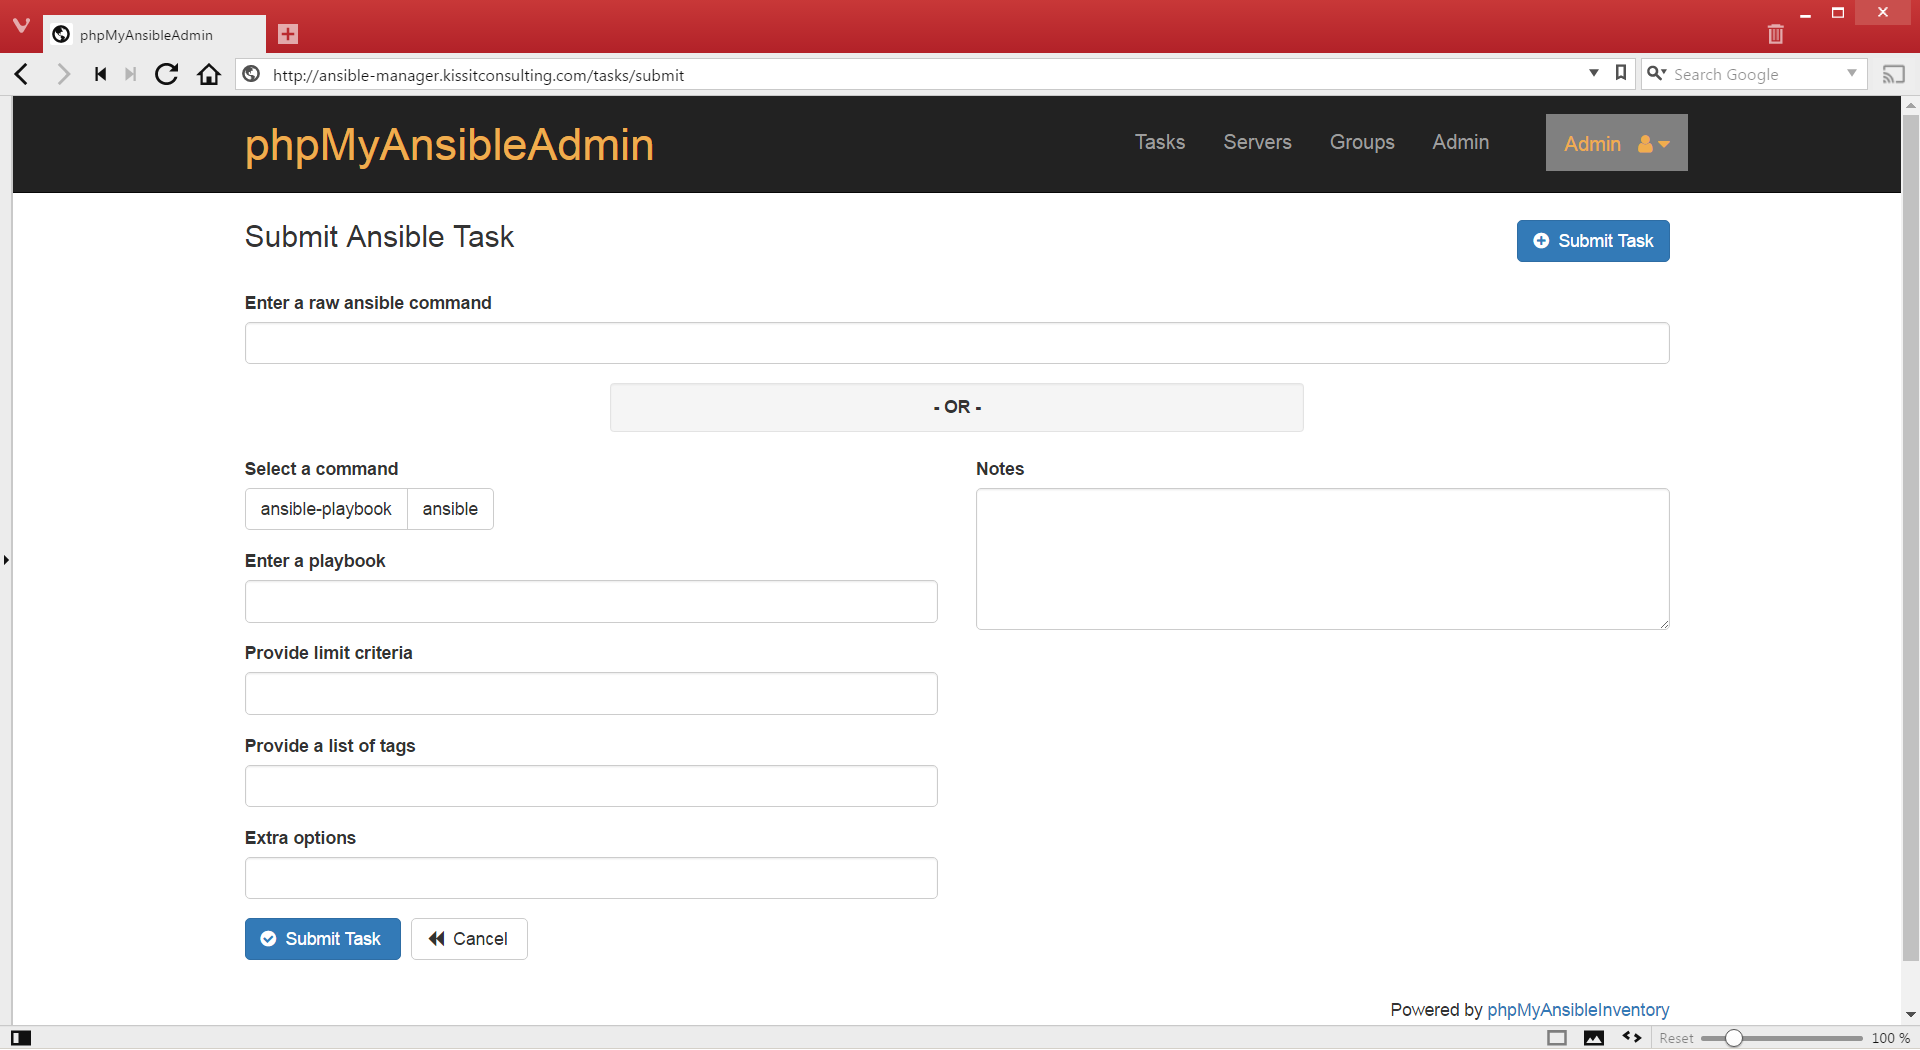Open the phpMyAnsibleInventory link

1578,1010
